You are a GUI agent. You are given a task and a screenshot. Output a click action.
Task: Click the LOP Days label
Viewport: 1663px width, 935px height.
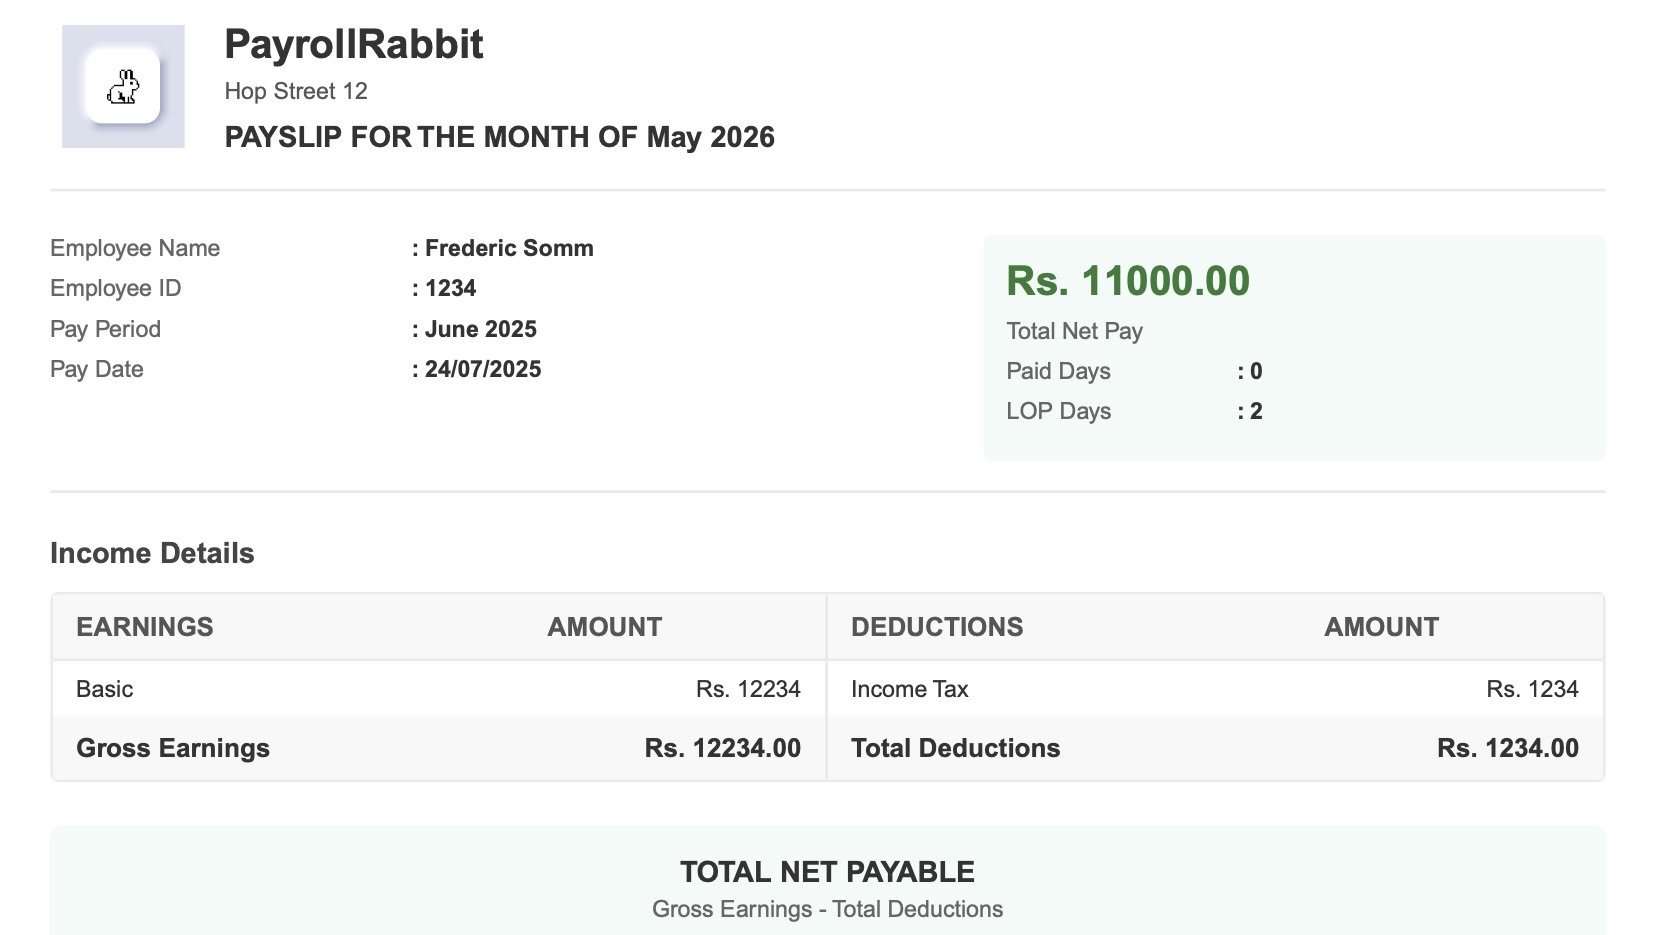click(x=1058, y=411)
